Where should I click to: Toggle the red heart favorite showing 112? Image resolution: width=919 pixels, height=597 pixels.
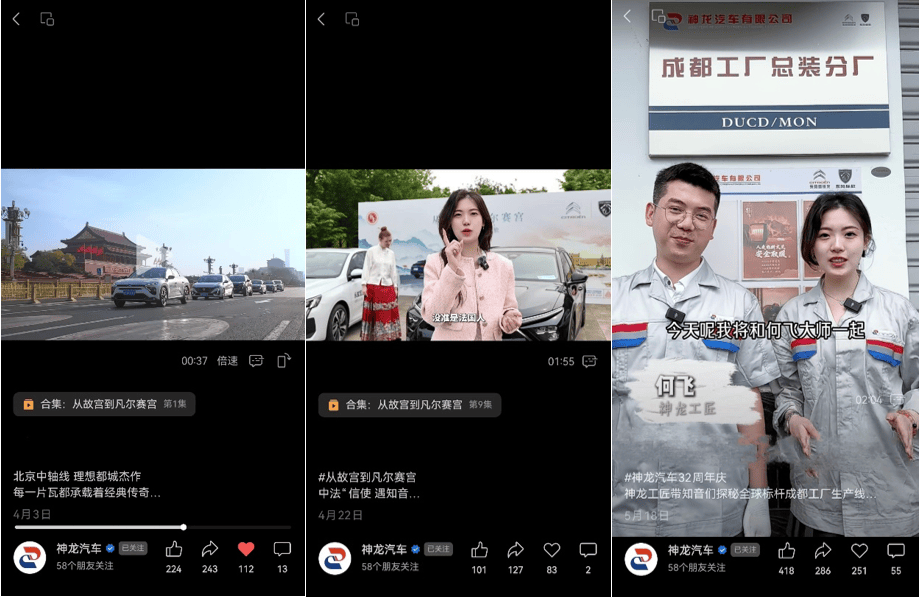(x=246, y=550)
